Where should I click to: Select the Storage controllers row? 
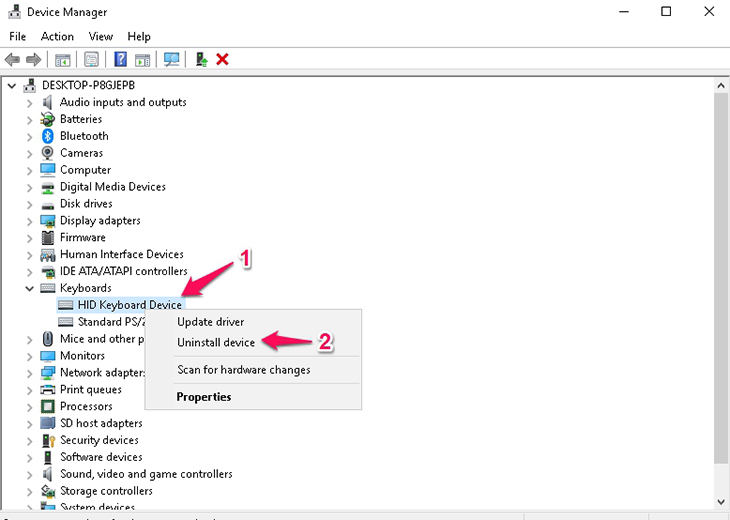tap(97, 491)
